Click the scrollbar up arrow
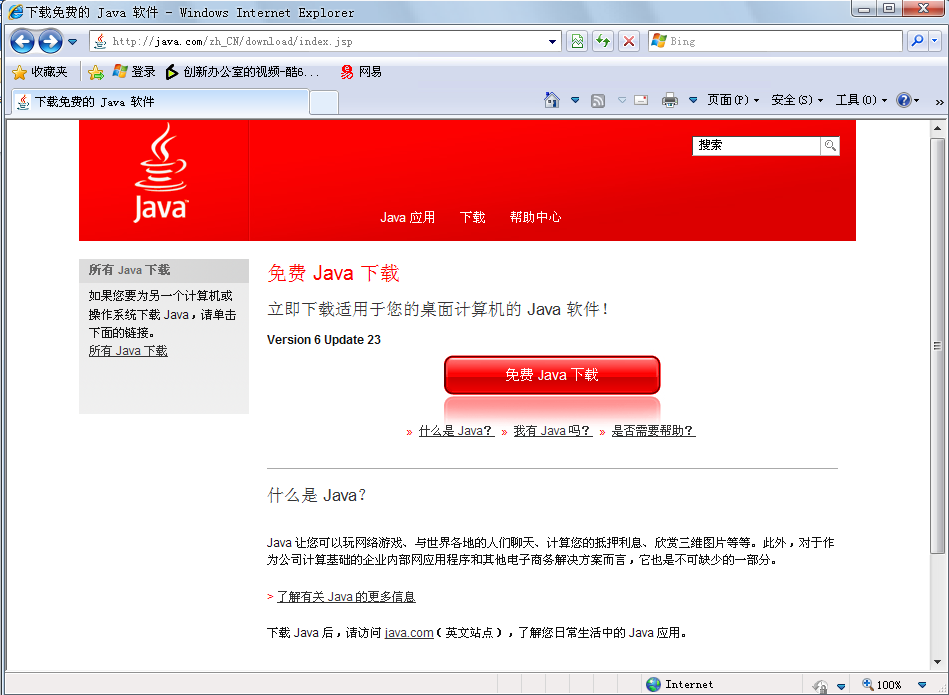Image resolution: width=949 pixels, height=695 pixels. tap(938, 128)
